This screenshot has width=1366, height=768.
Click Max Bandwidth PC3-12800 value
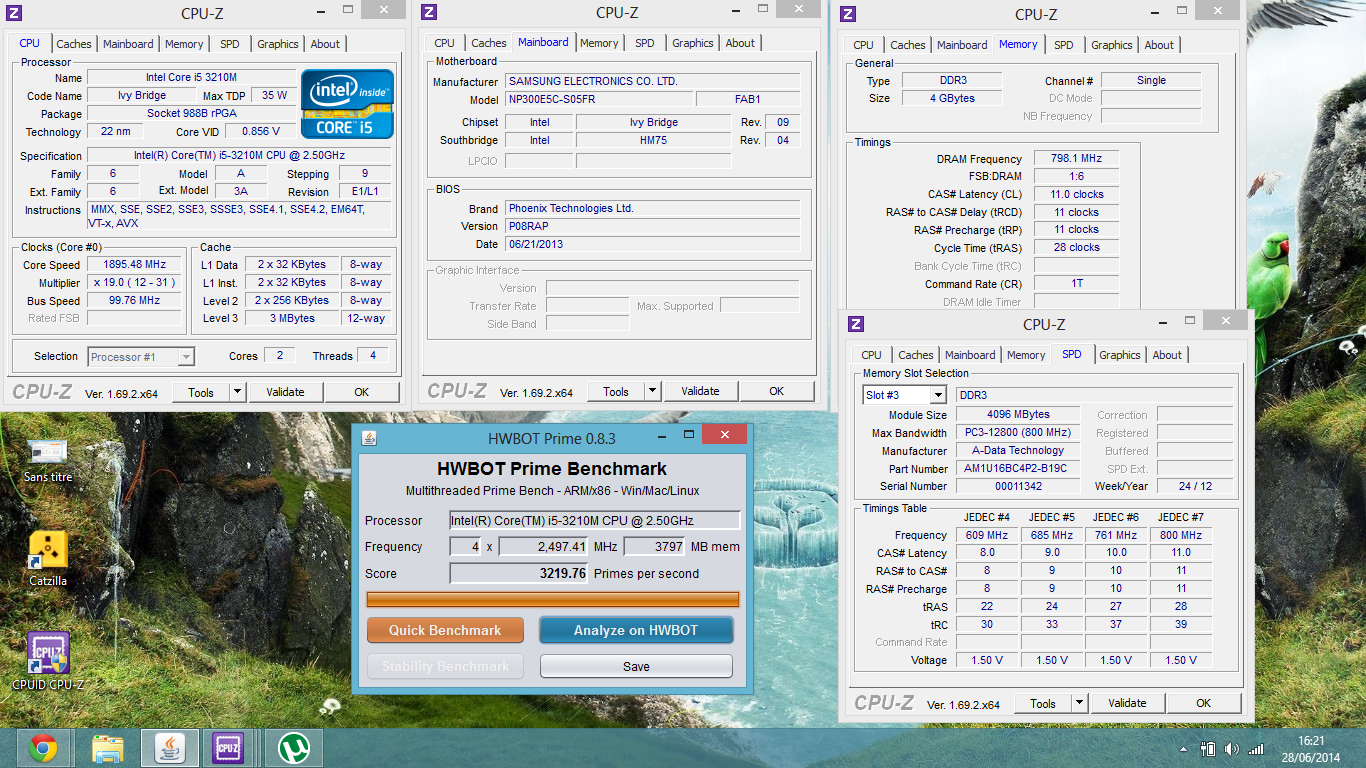tap(1016, 432)
